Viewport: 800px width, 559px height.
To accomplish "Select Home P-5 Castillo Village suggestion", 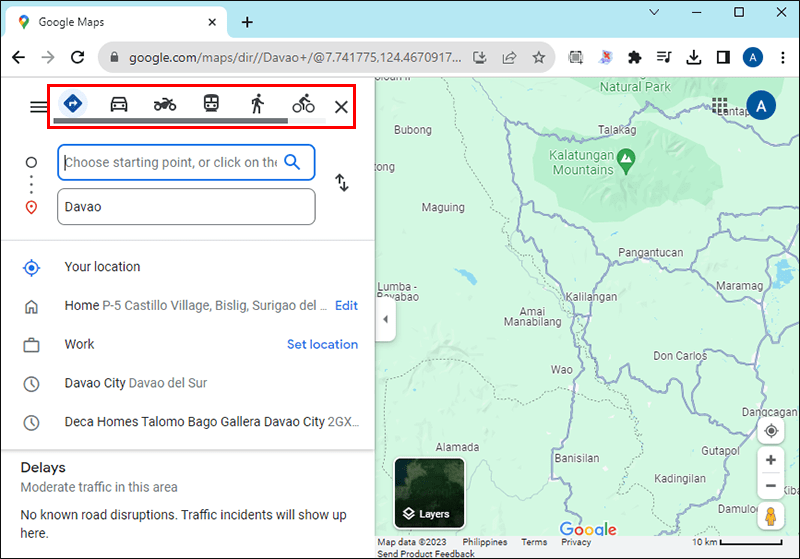I will (188, 306).
